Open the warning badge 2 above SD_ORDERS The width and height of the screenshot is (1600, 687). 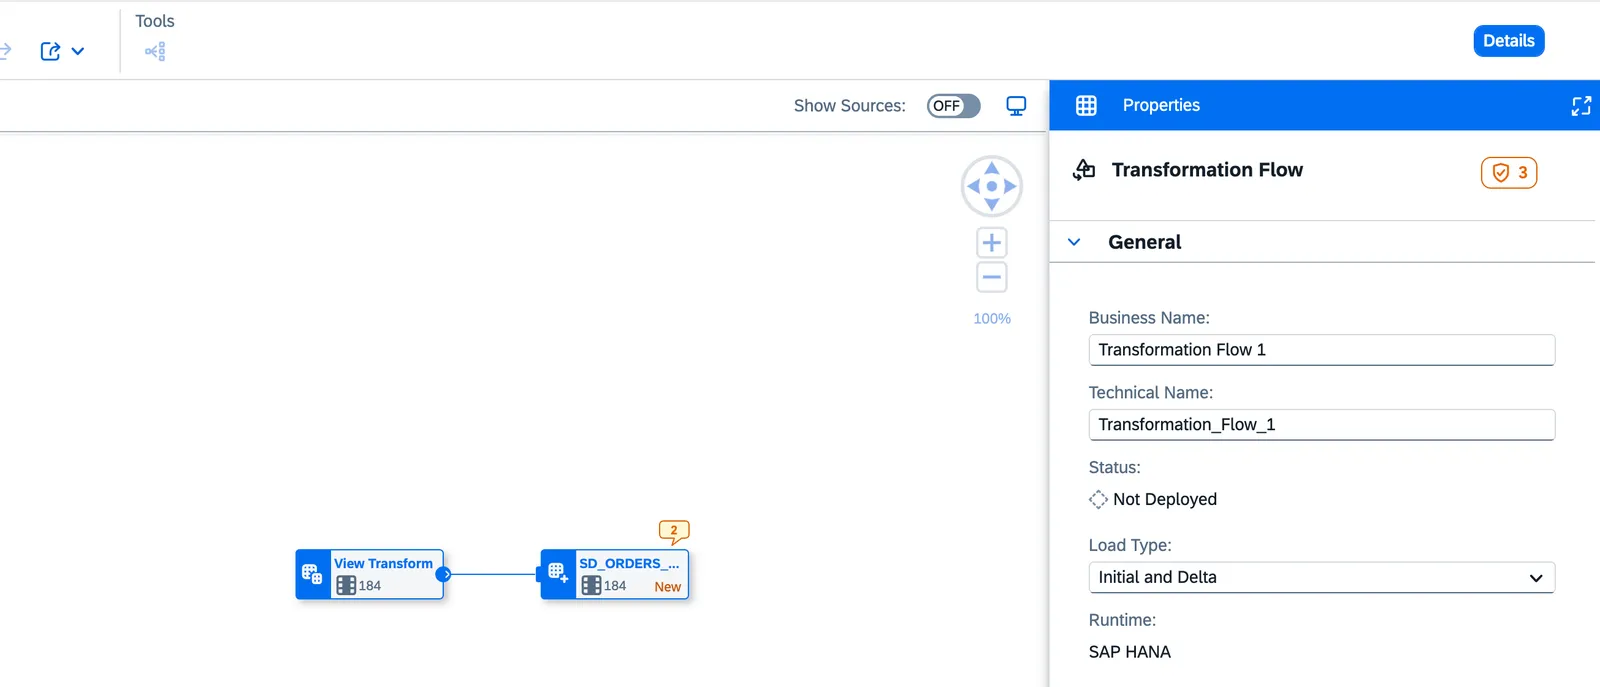click(x=674, y=532)
